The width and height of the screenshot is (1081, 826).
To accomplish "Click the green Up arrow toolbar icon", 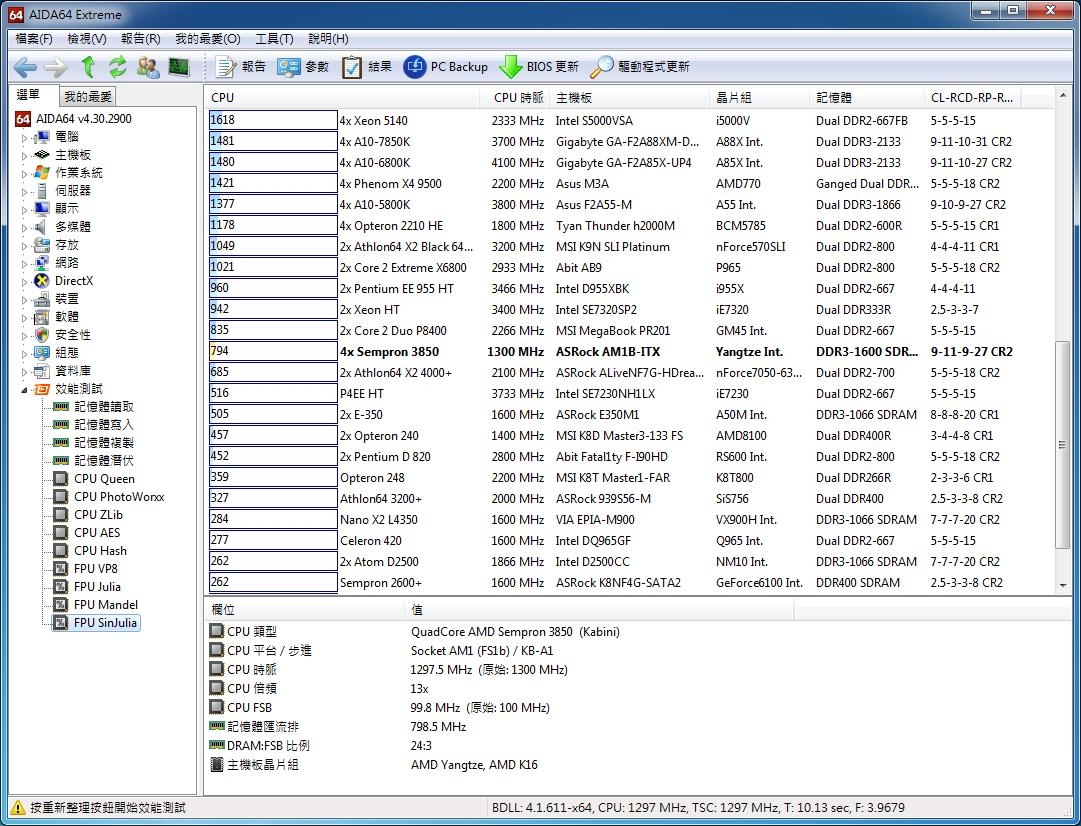I will 88,67.
